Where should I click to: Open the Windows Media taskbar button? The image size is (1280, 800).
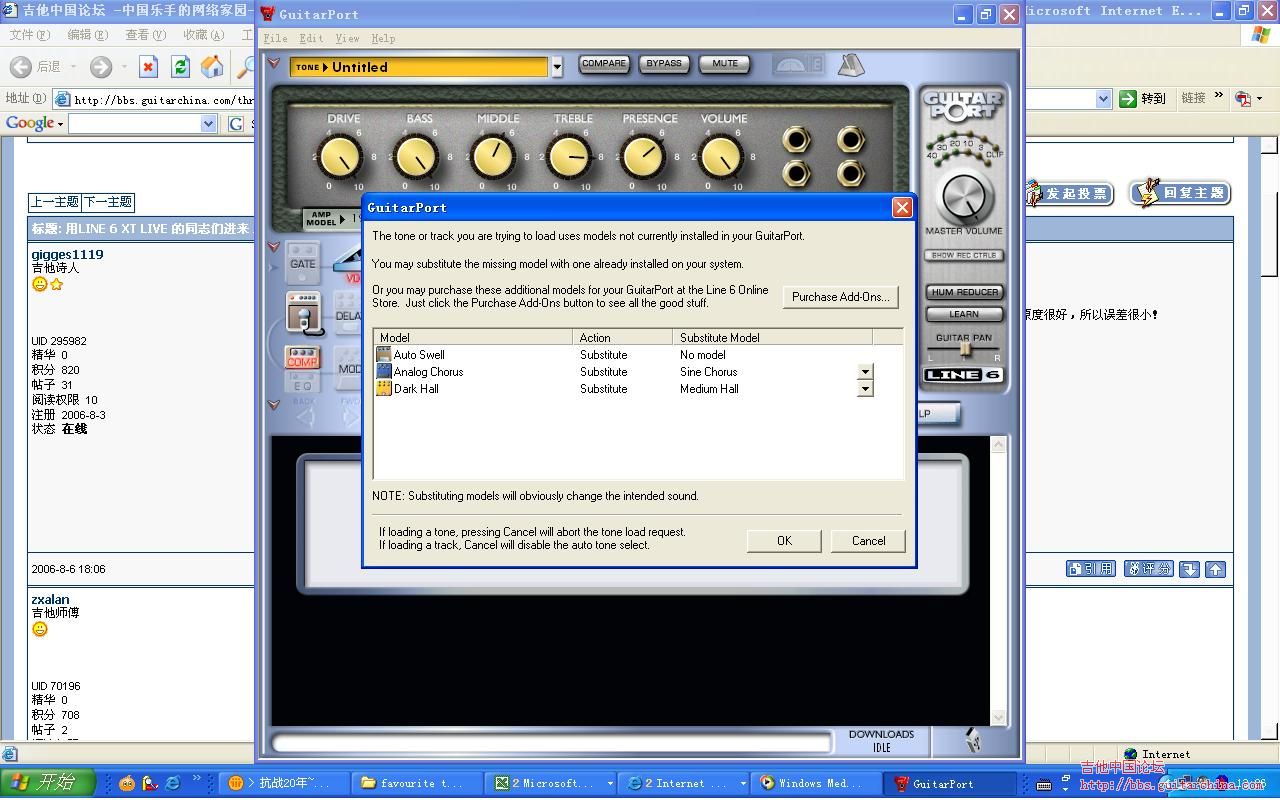(817, 784)
